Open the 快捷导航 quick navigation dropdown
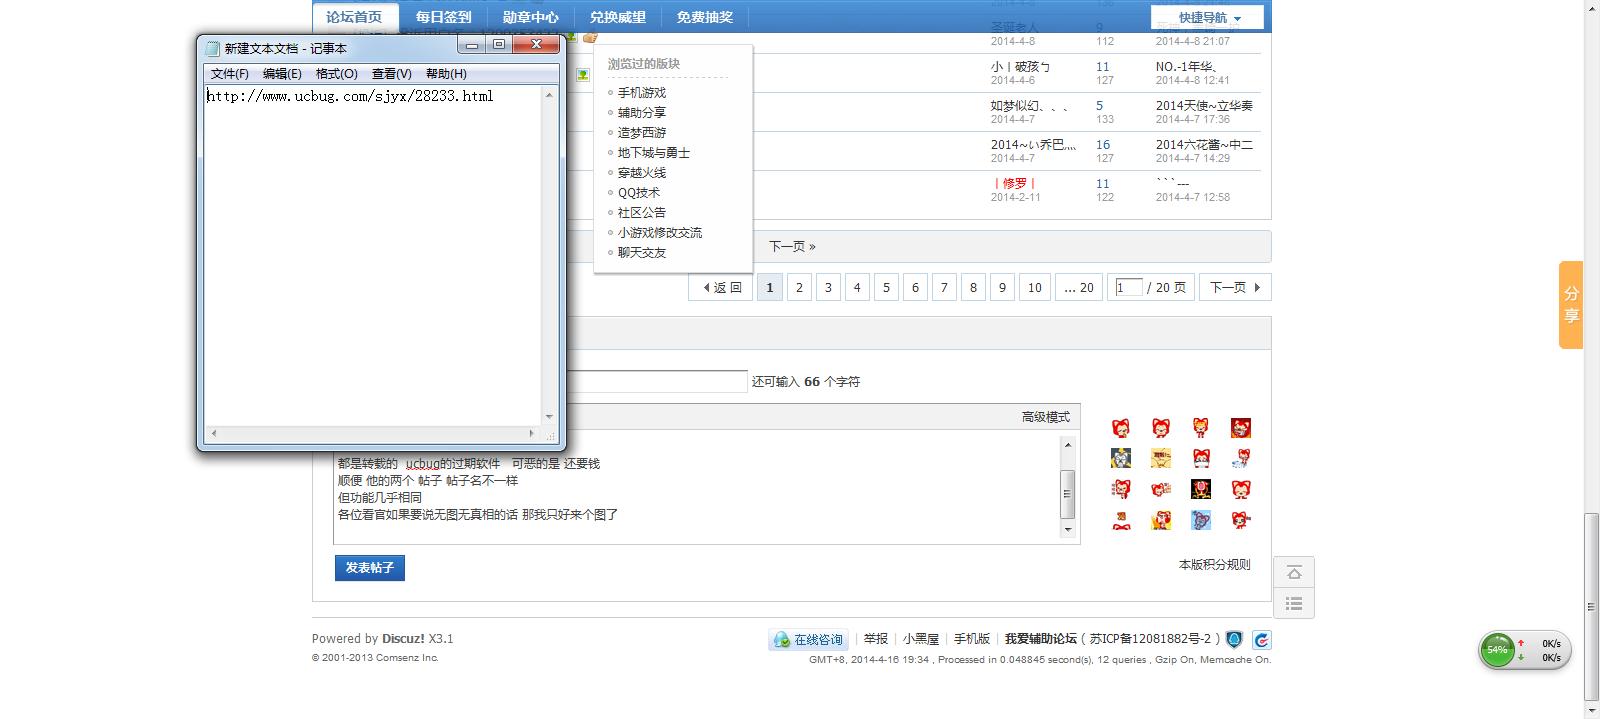This screenshot has width=1600, height=719. [1207, 18]
